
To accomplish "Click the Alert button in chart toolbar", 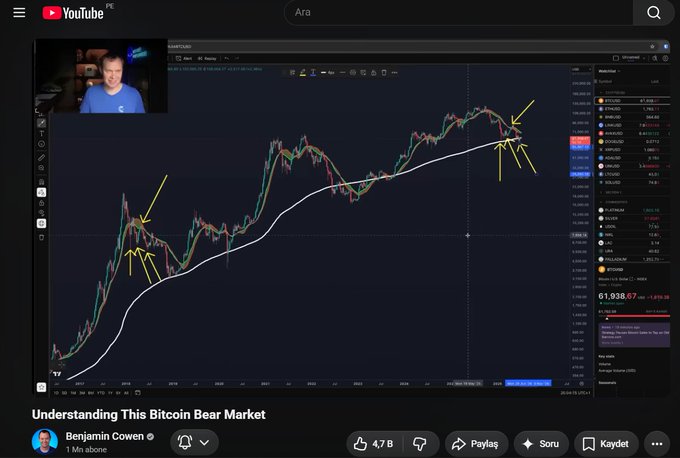I will pyautogui.click(x=184, y=59).
